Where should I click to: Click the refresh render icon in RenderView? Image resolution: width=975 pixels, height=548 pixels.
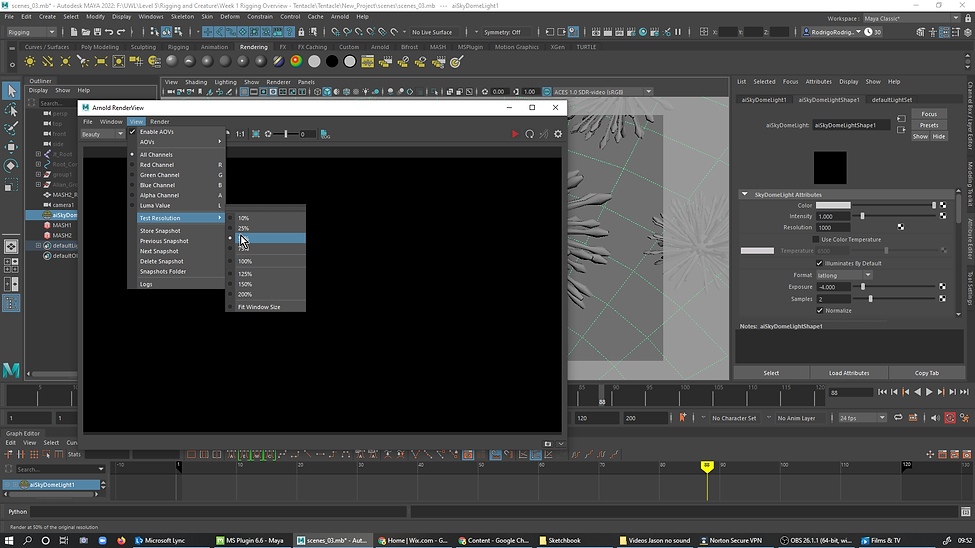529,134
